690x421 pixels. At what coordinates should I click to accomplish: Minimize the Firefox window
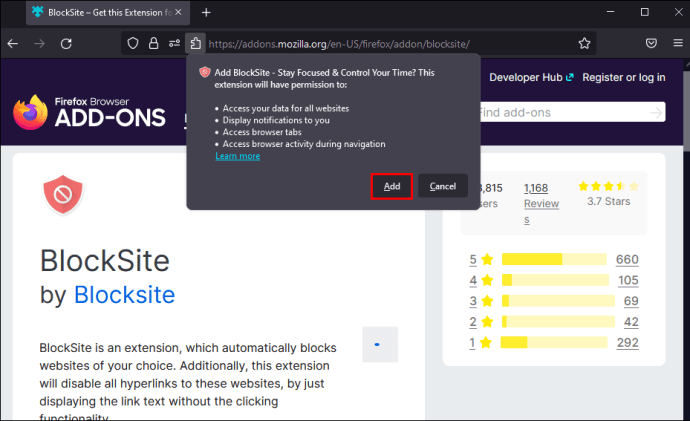click(x=610, y=12)
